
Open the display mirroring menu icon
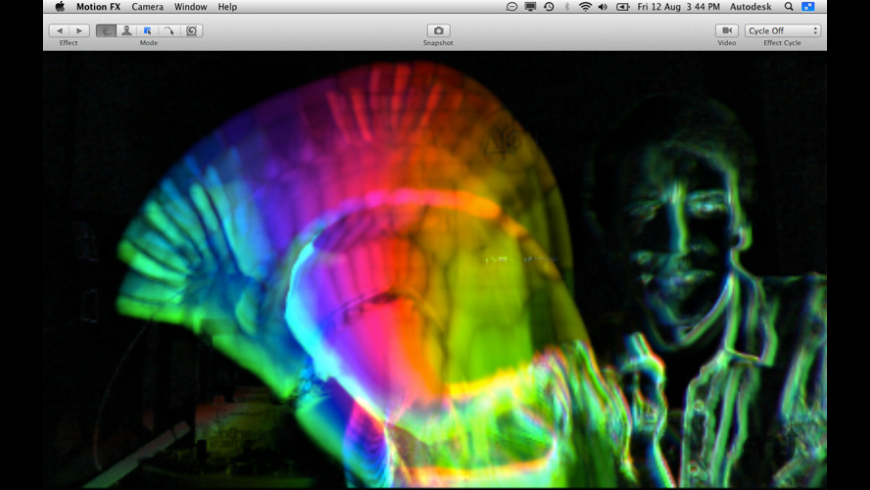click(530, 7)
